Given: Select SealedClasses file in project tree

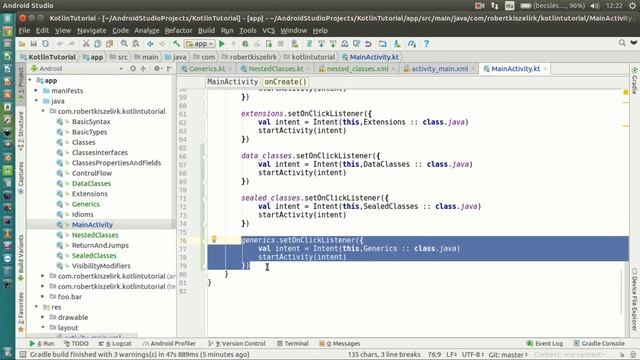Looking at the screenshot, I should (x=94, y=256).
